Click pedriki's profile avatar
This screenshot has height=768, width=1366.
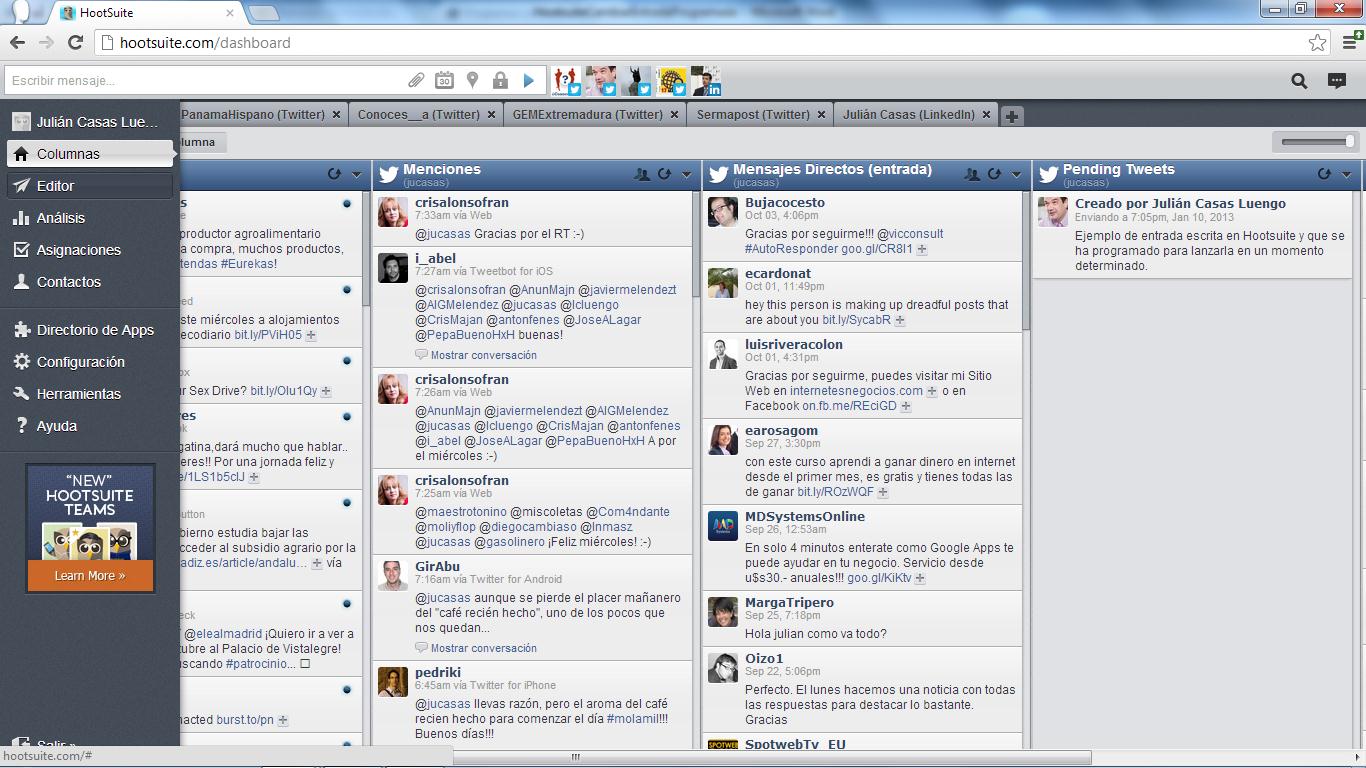coord(393,681)
